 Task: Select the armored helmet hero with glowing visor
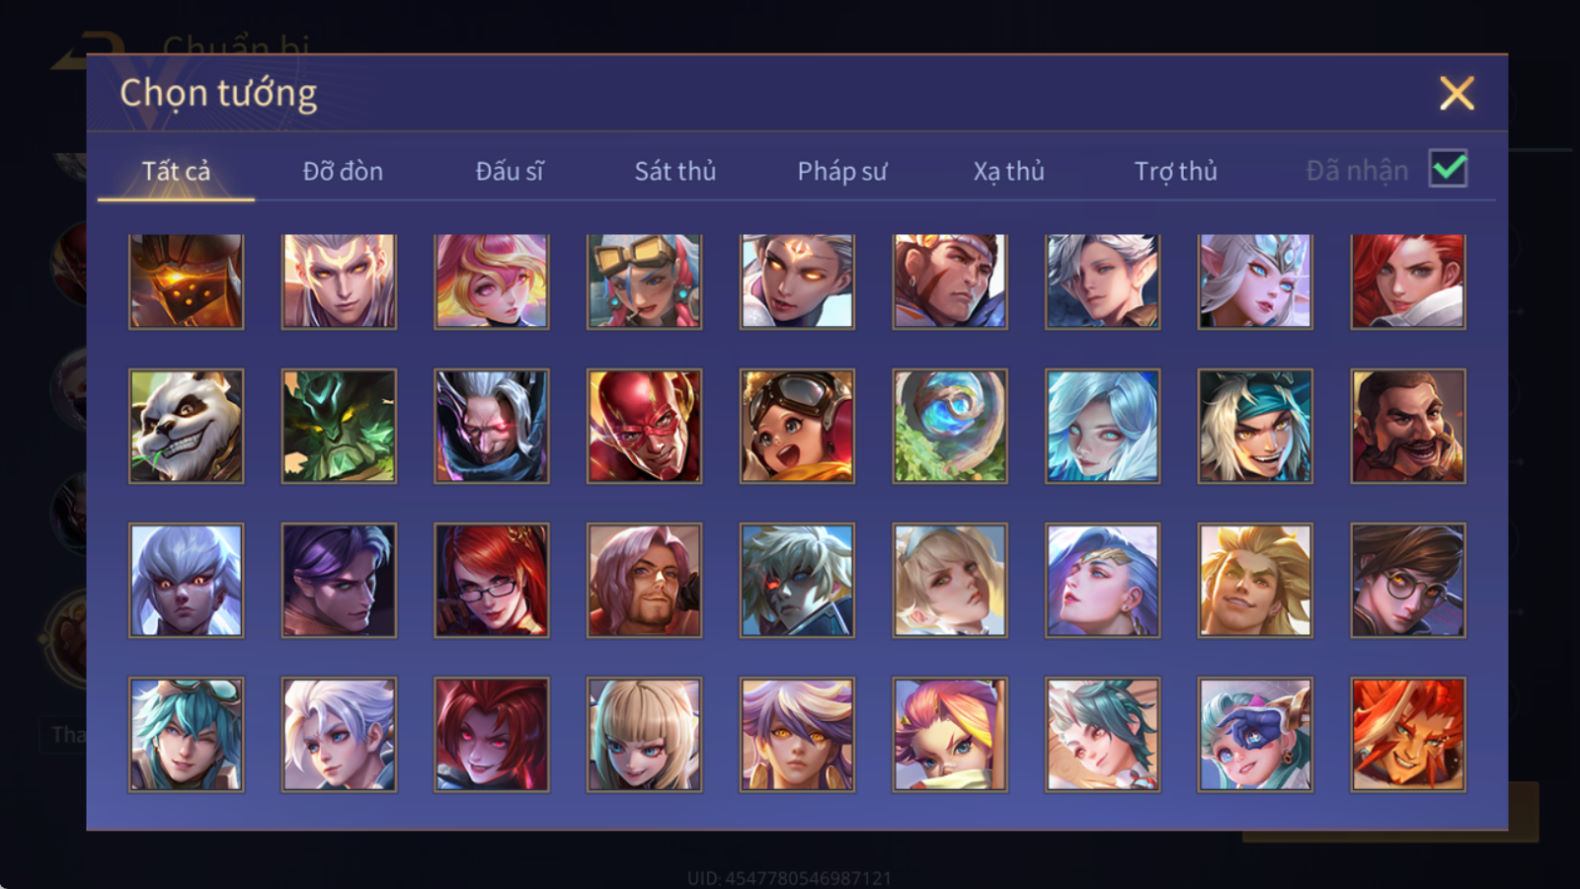186,281
